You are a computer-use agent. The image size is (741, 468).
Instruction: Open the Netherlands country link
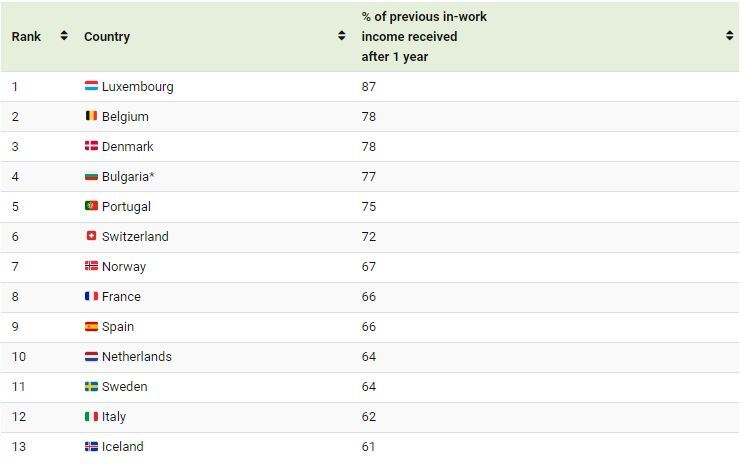tap(137, 356)
